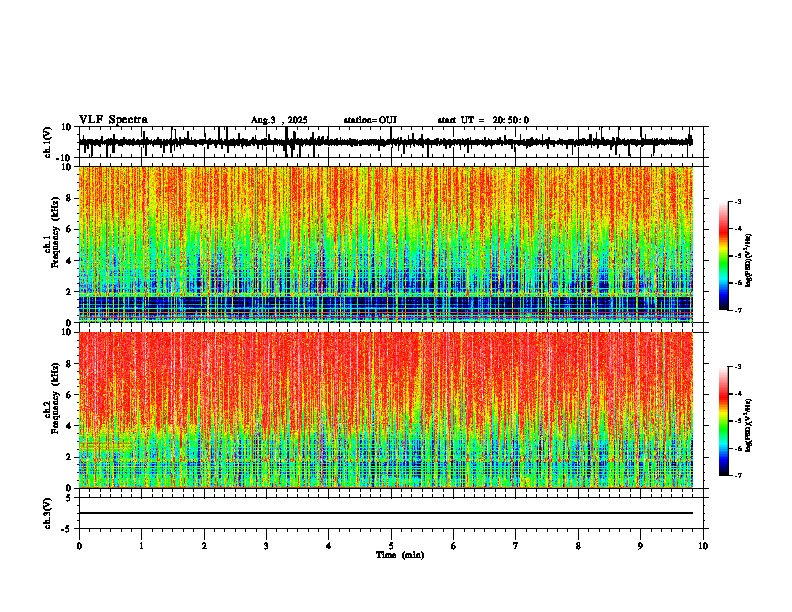Click the "8" kHz tick on ch.1 spectrogram
Screen dimensions: 792x612
pyautogui.click(x=69, y=198)
